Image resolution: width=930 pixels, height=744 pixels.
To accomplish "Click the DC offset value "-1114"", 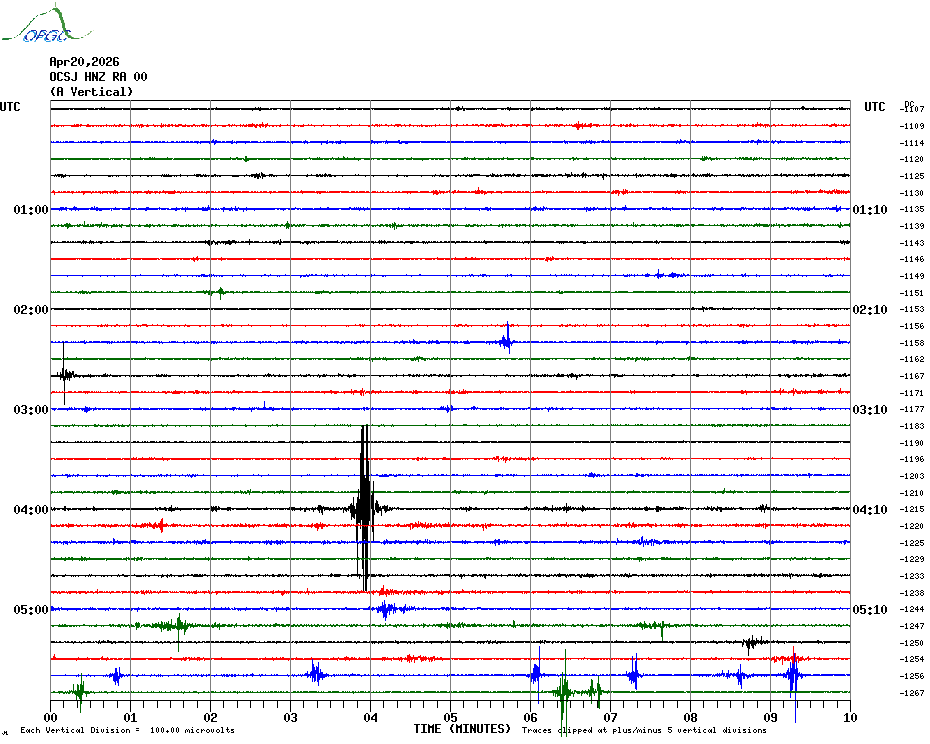I will (x=912, y=143).
